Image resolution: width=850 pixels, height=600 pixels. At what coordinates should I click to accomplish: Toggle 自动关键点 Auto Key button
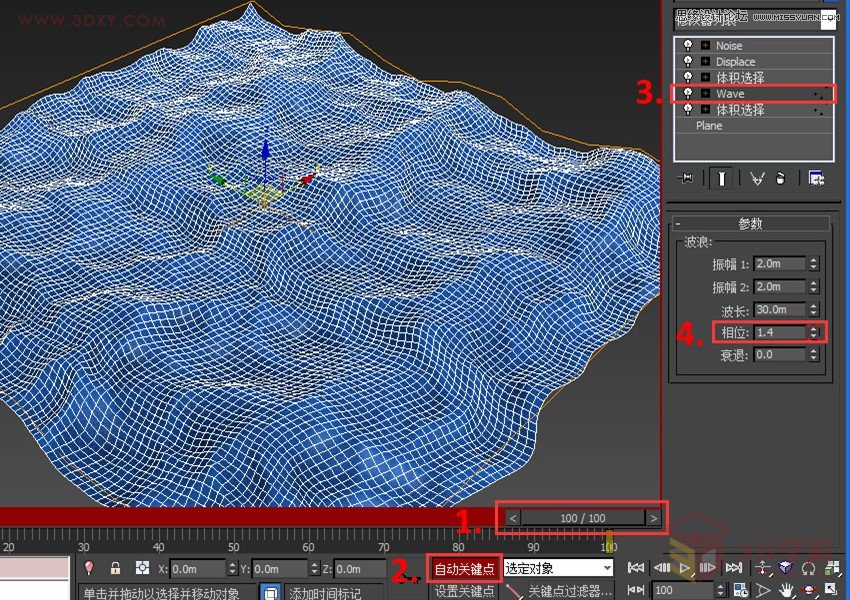pos(465,569)
